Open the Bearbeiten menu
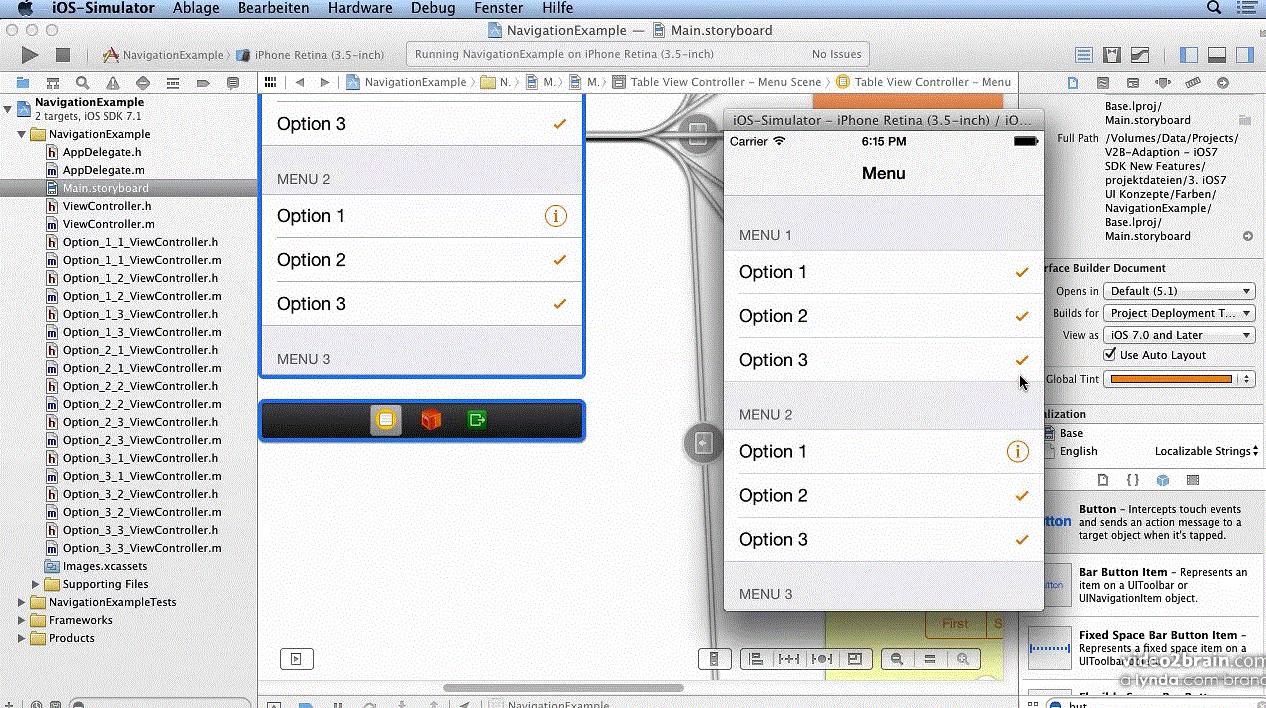This screenshot has width=1266, height=708. tap(273, 8)
